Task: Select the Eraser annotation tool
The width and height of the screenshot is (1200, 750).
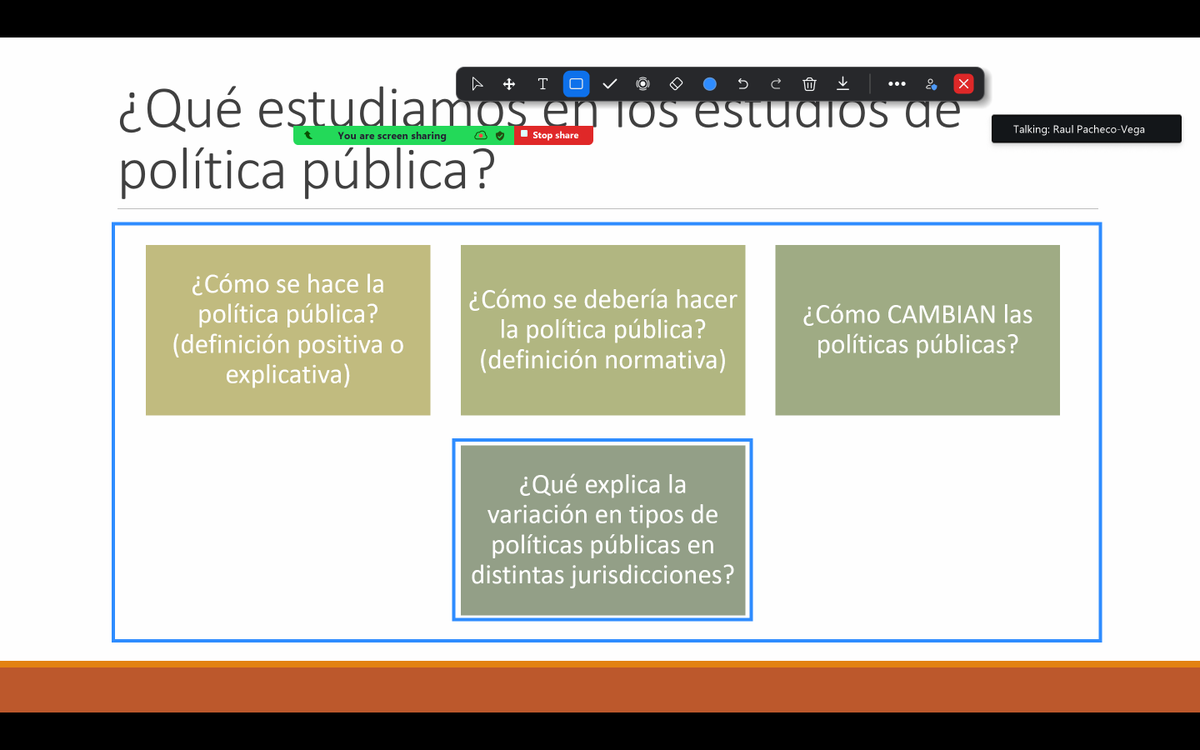Action: [x=676, y=84]
